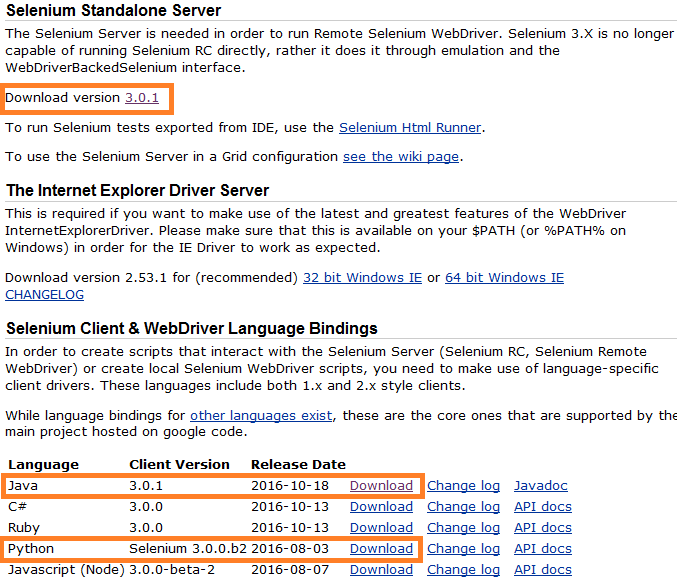Viewport: 677px width, 582px height.
Task: Download 64 bit Windows IE driver
Action: (x=504, y=278)
